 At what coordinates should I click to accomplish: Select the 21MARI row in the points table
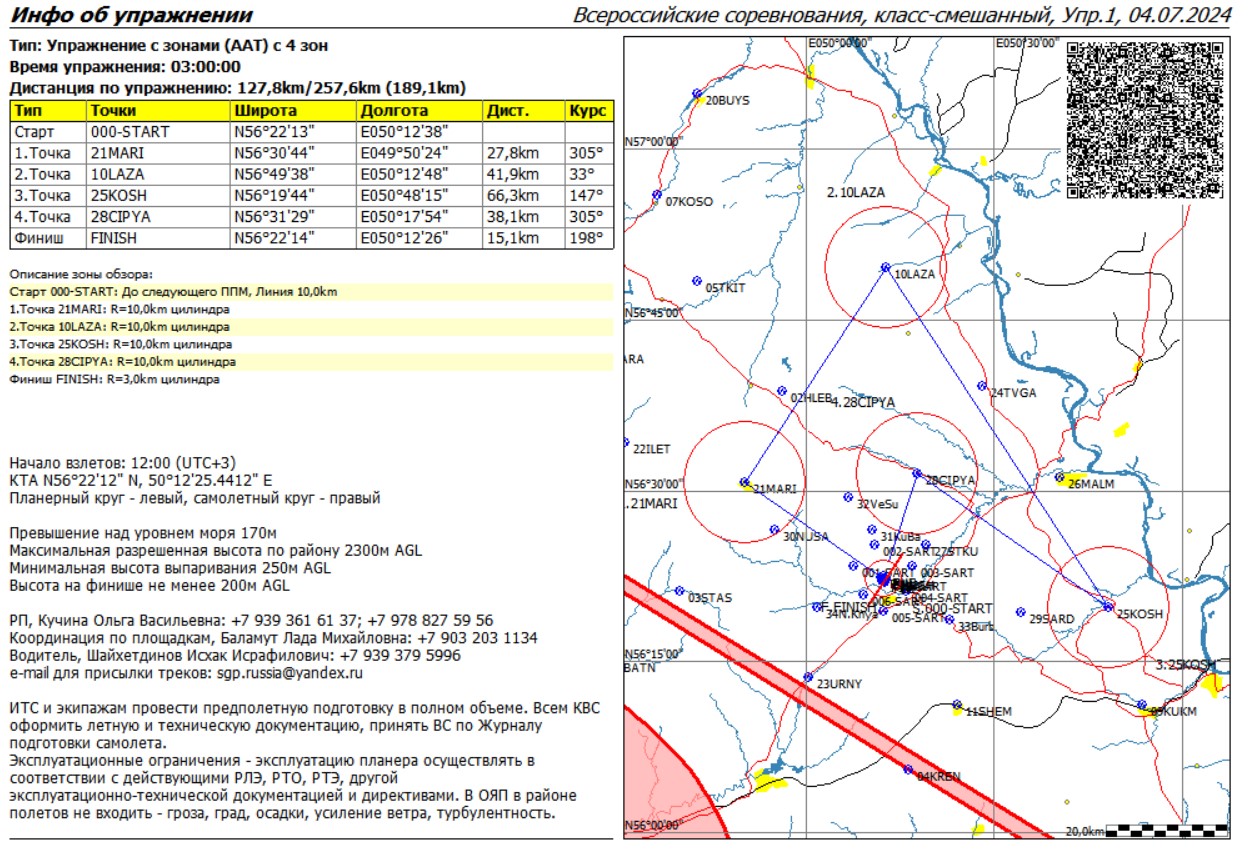click(x=310, y=153)
